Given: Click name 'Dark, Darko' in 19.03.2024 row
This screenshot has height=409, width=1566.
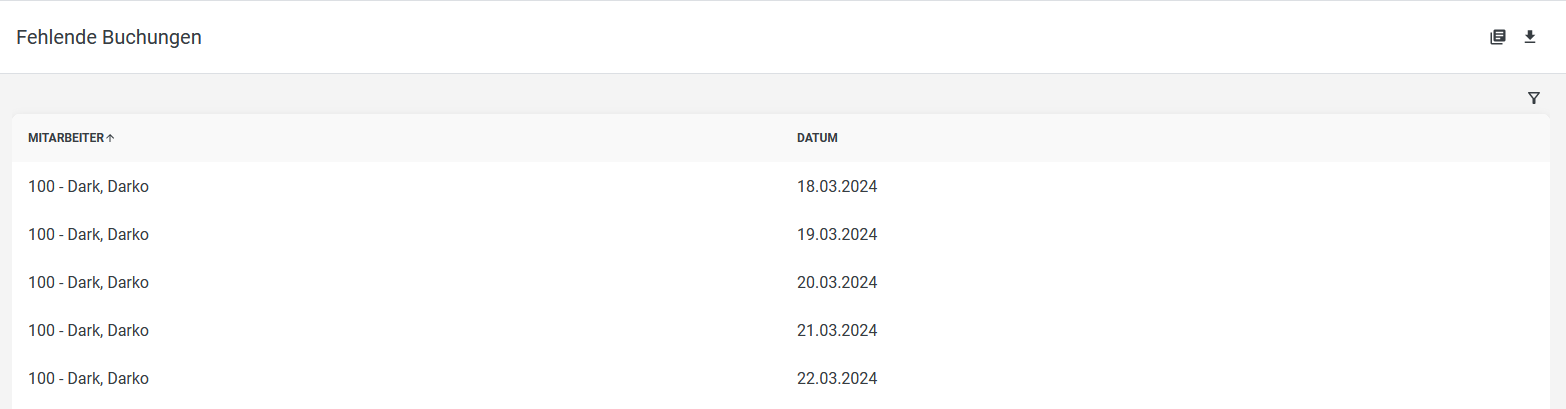Looking at the screenshot, I should tap(108, 234).
